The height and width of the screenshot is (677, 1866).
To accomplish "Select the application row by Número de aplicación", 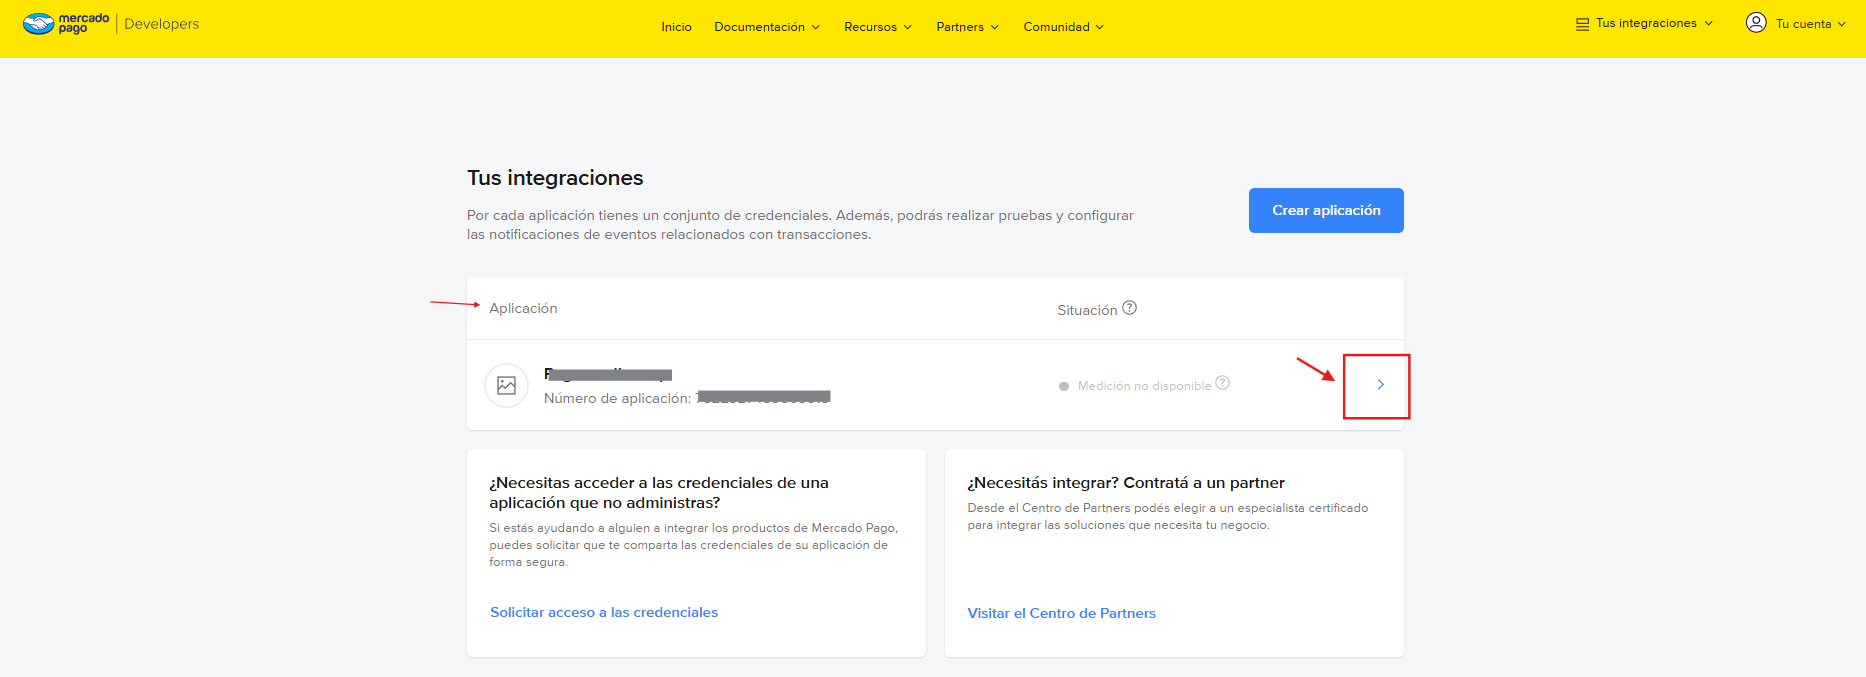I will (617, 398).
